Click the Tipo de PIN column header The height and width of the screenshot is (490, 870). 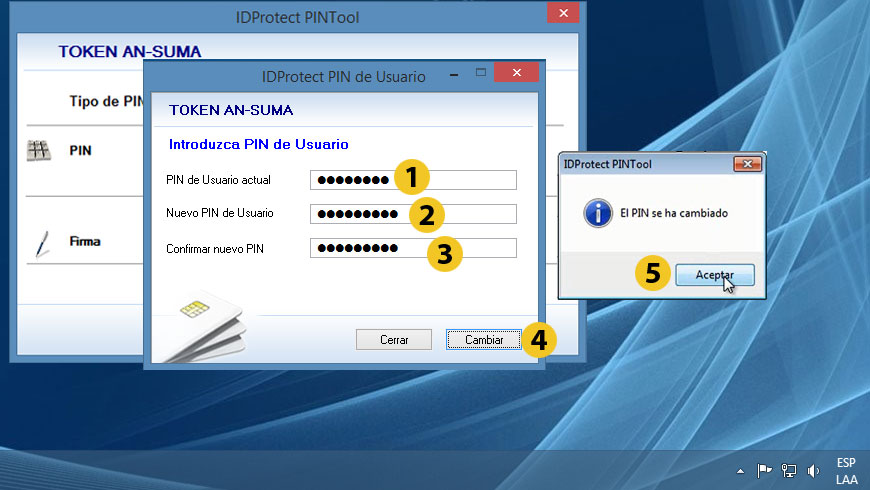click(106, 101)
